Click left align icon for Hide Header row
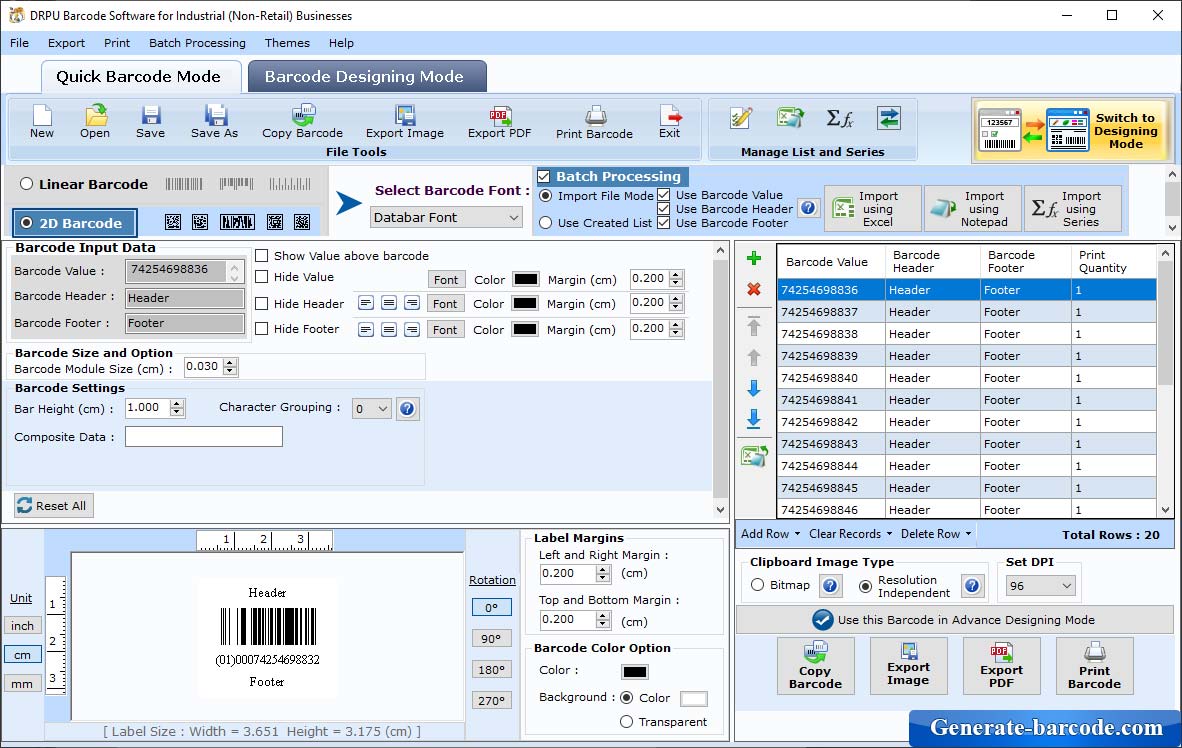Screen dimensions: 1182x748 366,303
